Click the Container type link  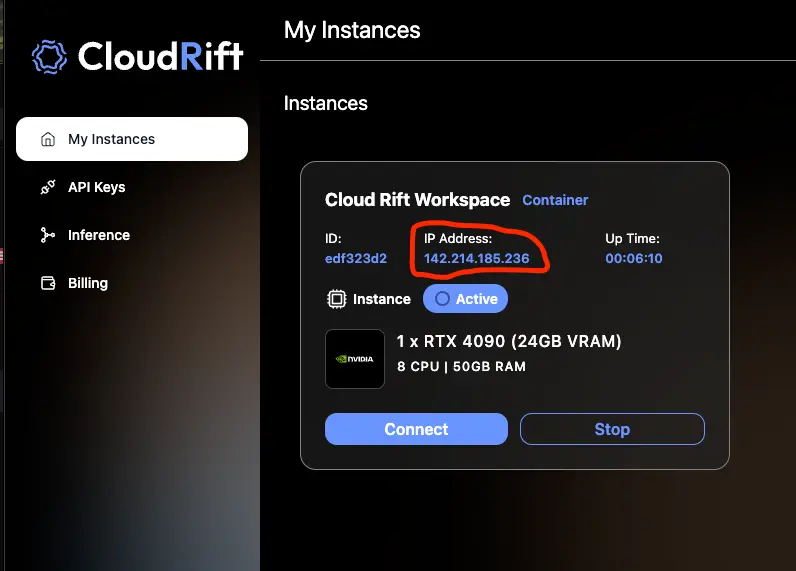click(x=555, y=200)
